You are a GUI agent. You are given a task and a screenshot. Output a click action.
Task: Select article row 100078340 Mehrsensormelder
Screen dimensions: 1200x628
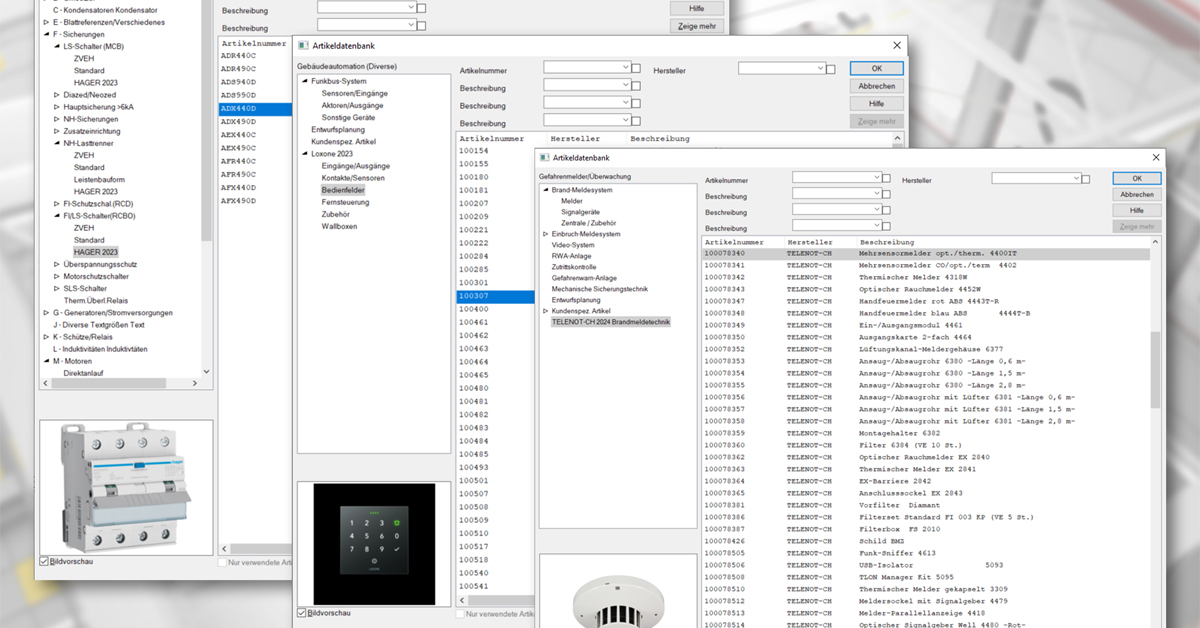click(927, 254)
